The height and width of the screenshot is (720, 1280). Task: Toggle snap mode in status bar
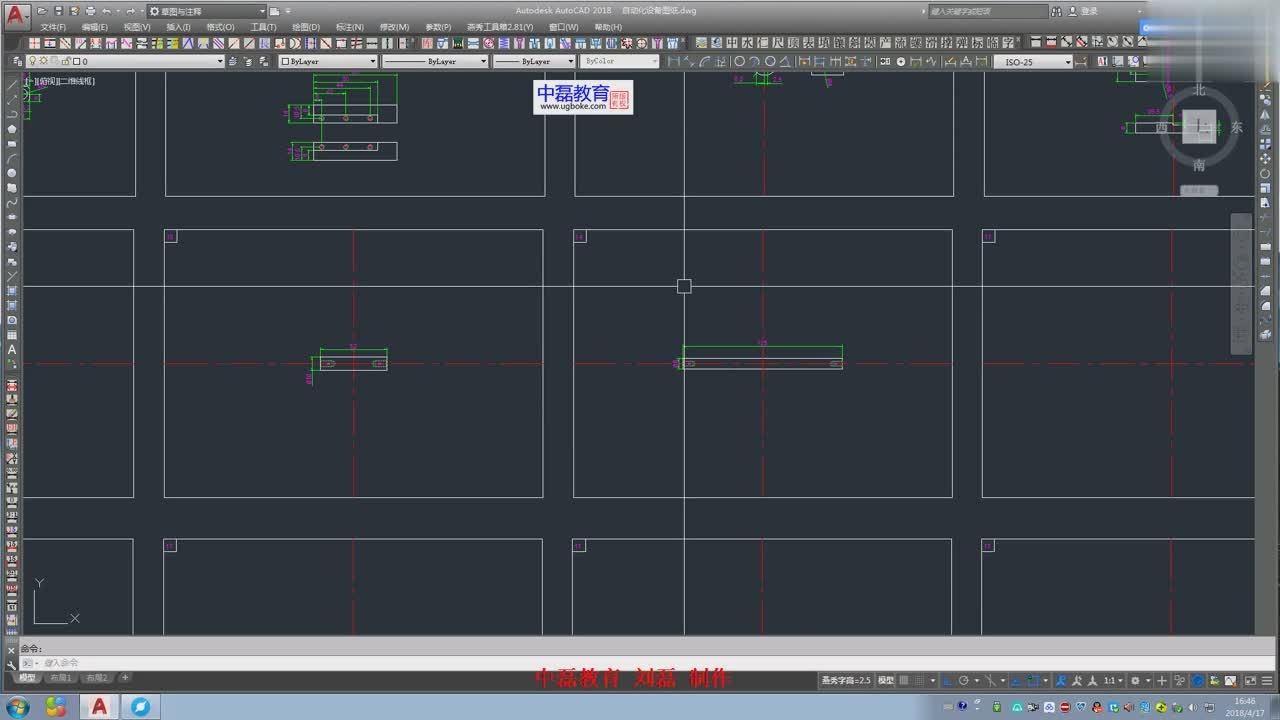pyautogui.click(x=919, y=680)
